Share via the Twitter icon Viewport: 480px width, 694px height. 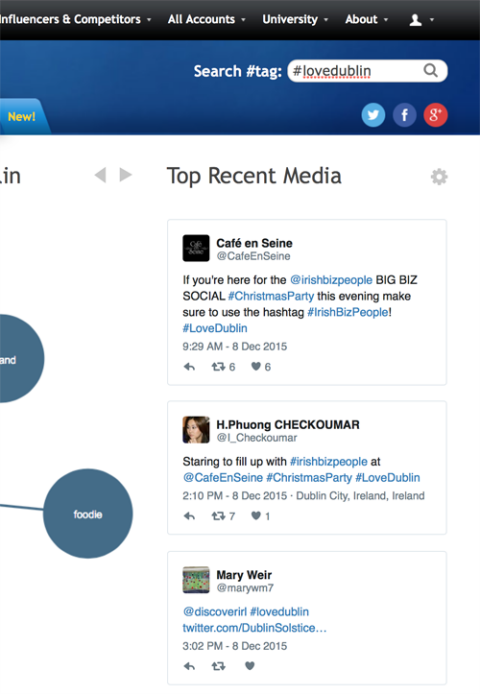click(x=373, y=115)
